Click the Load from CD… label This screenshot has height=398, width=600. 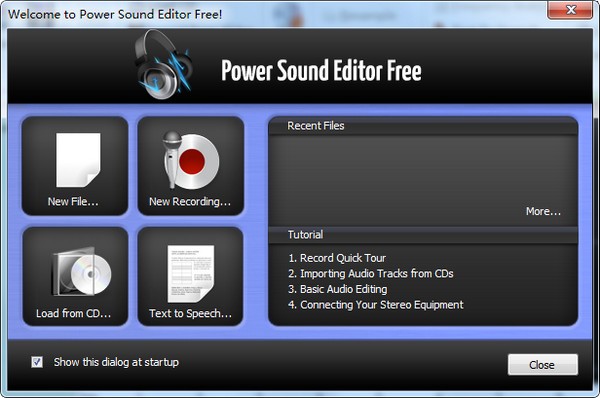[x=73, y=313]
